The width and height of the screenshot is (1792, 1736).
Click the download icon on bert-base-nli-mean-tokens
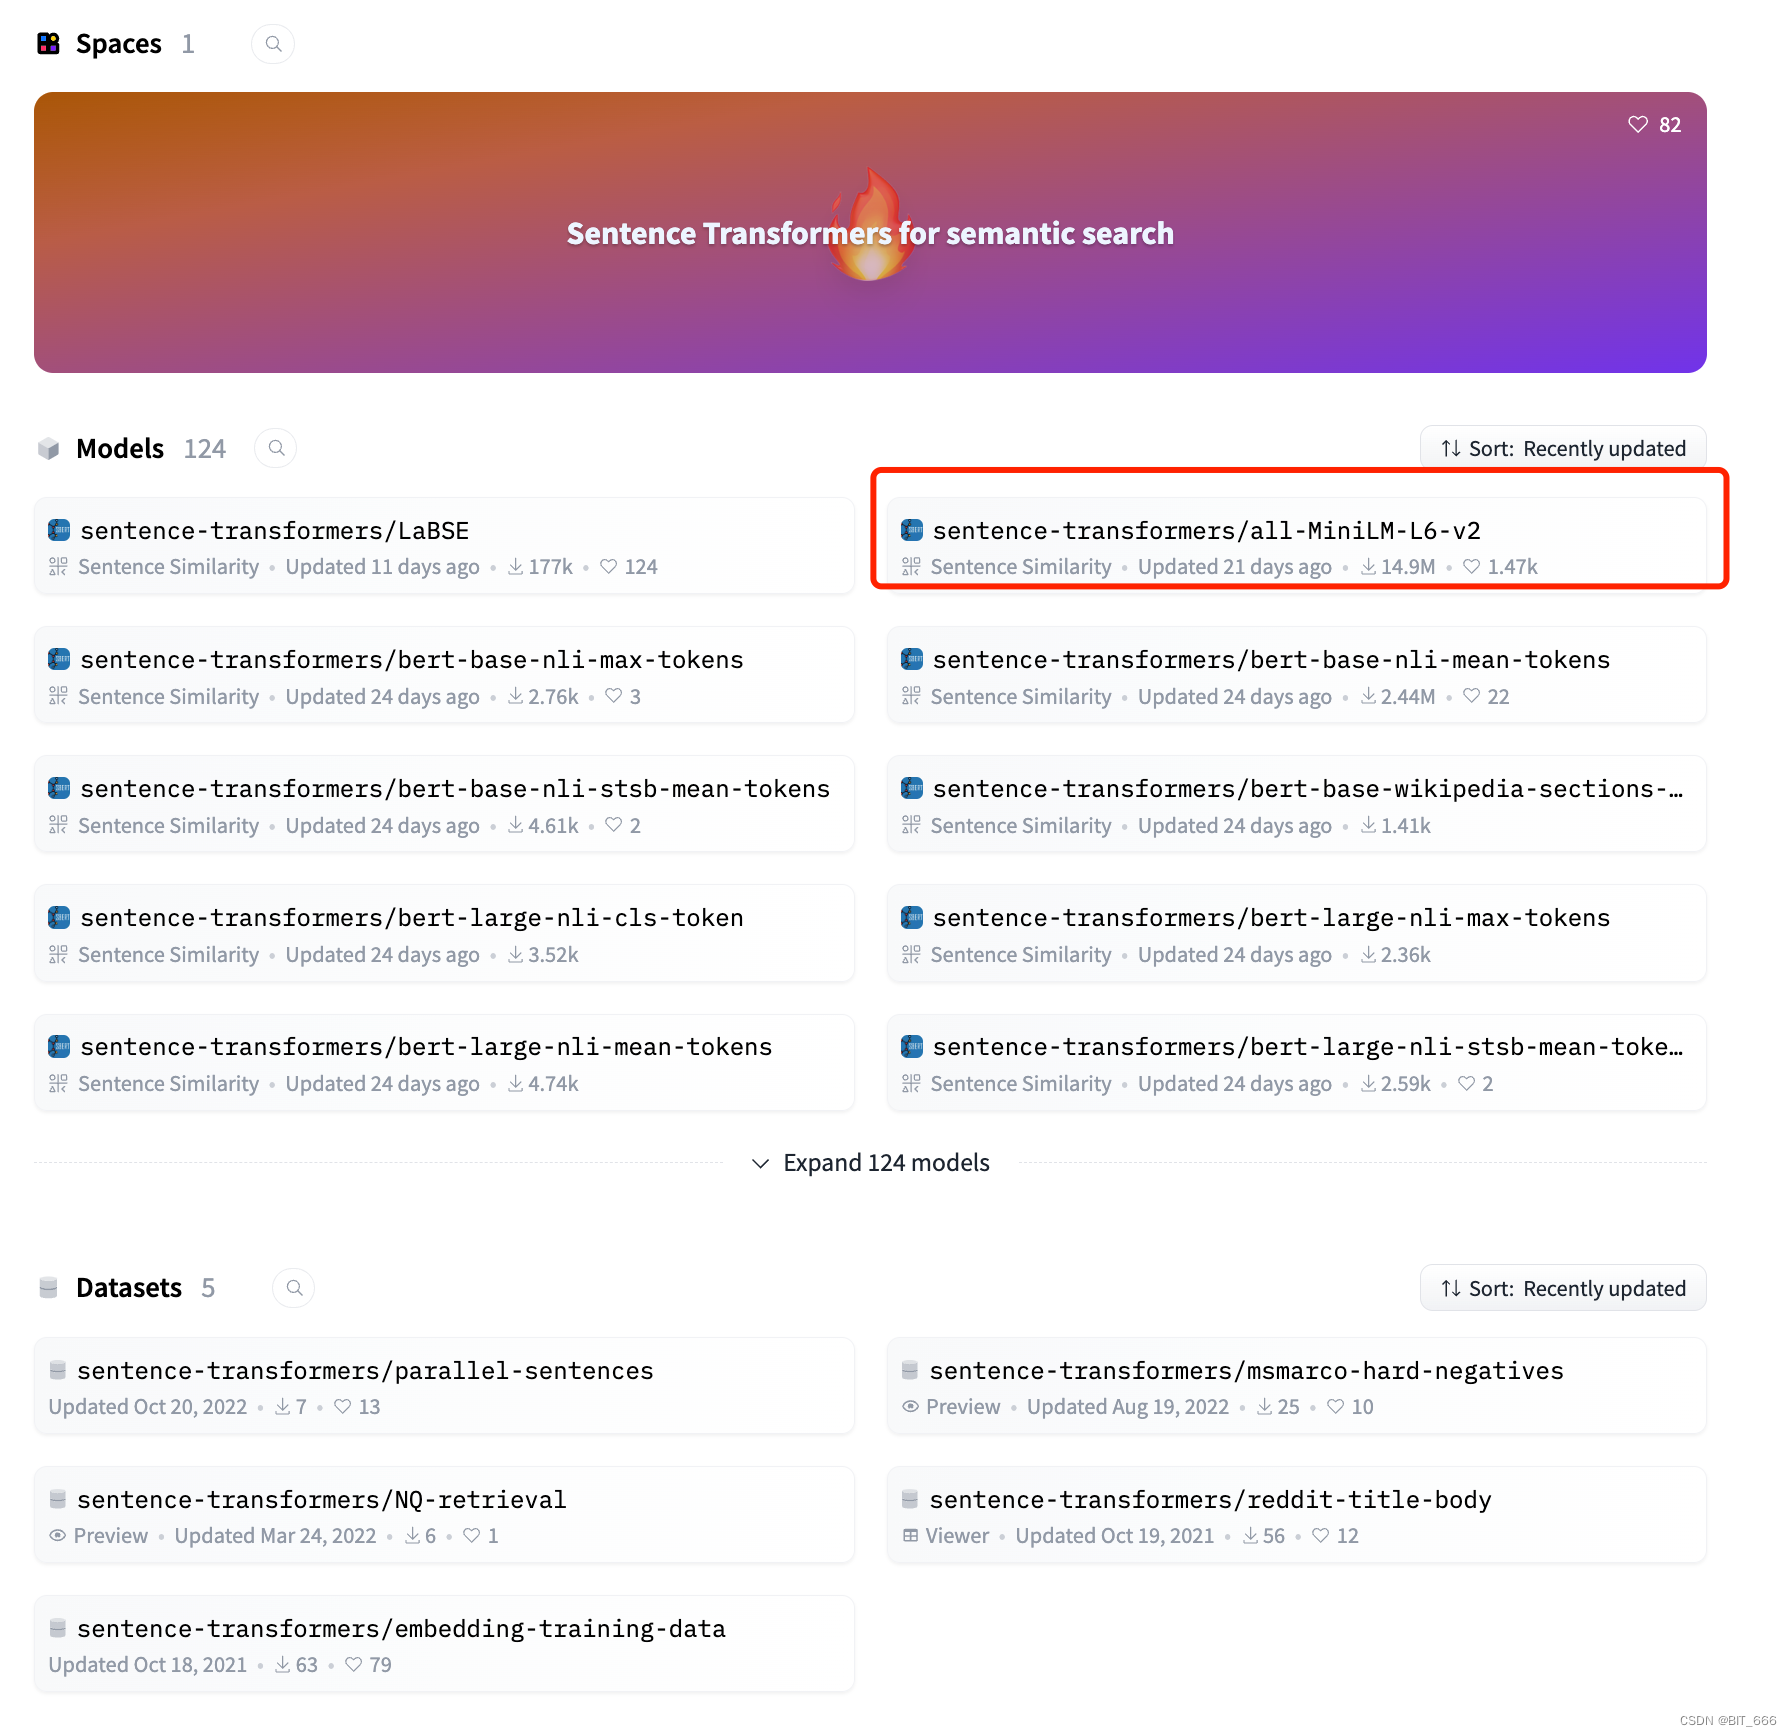click(1367, 696)
